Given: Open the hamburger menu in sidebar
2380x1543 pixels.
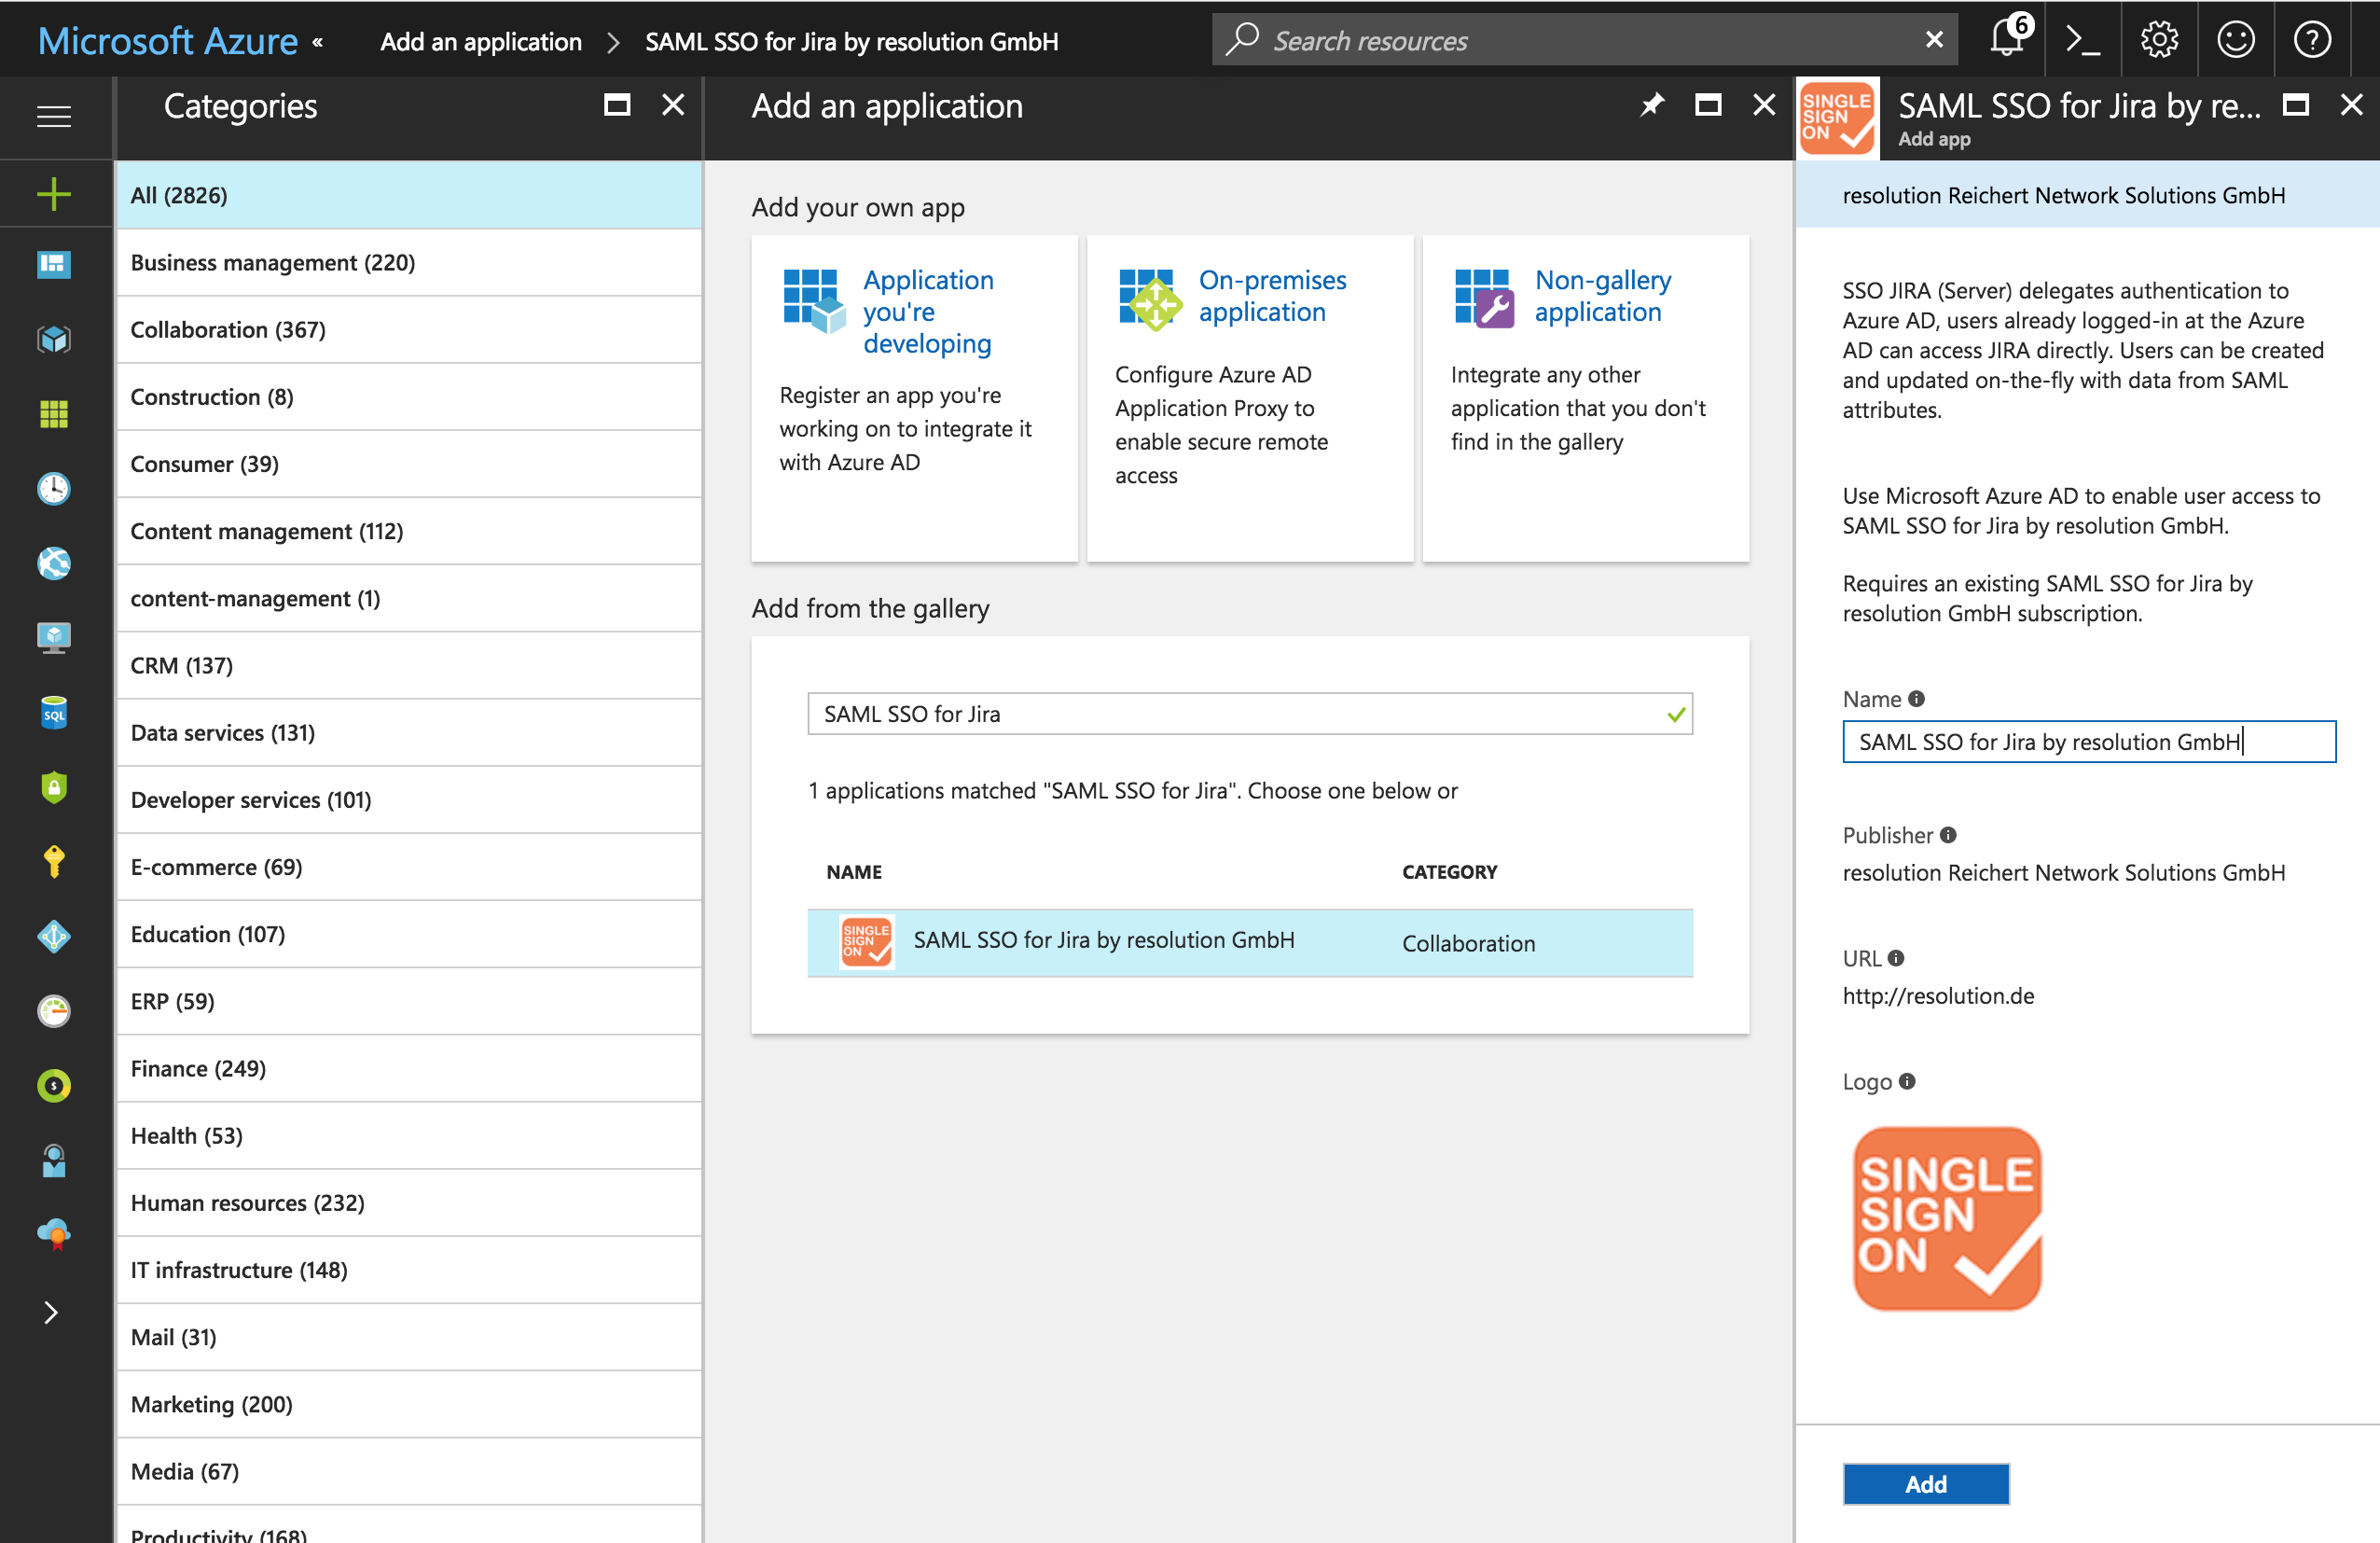Looking at the screenshot, I should coord(54,117).
